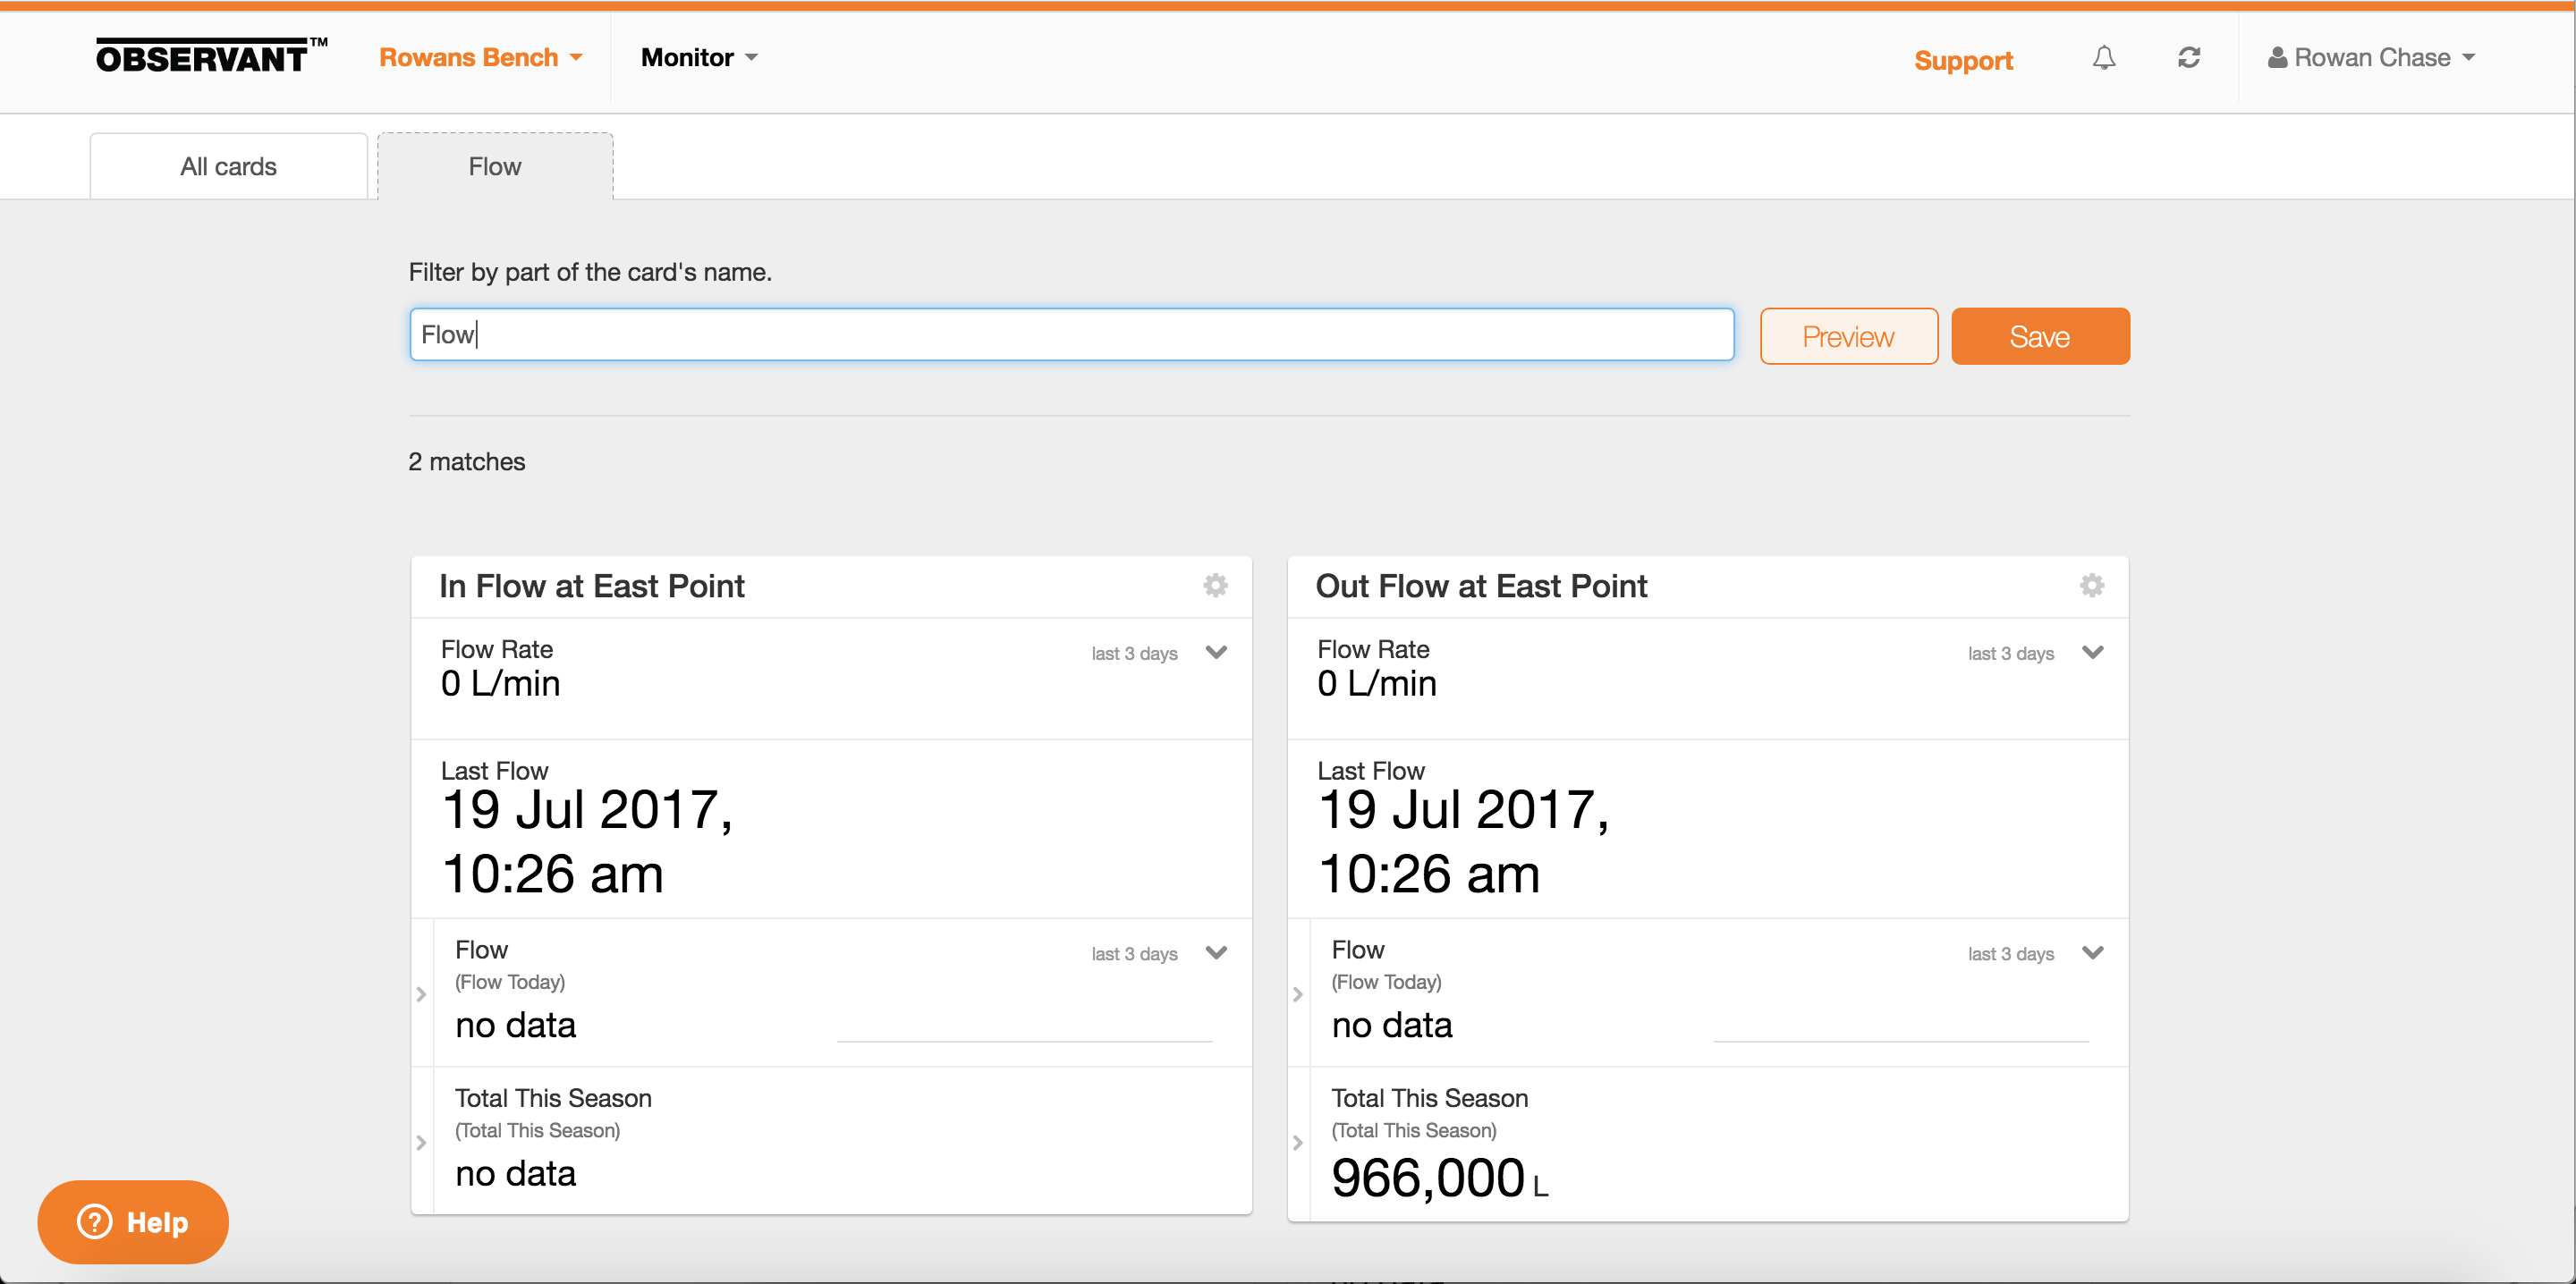This screenshot has width=2576, height=1284.
Task: Click the refresh icon in header
Action: 2188,58
